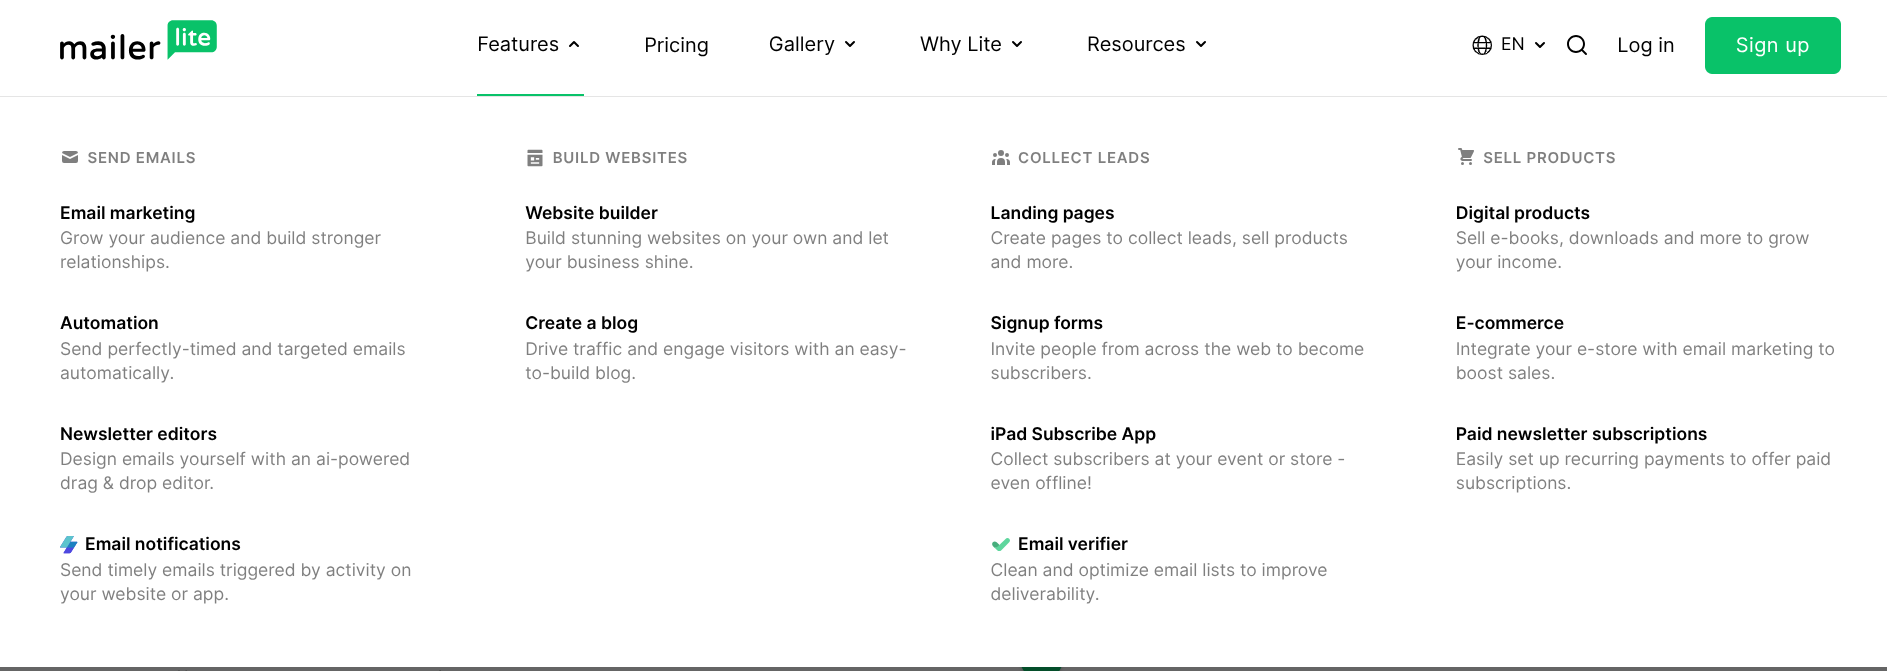Click the Sell Products cart icon
Screen dimensions: 1887x671
(x=1466, y=157)
